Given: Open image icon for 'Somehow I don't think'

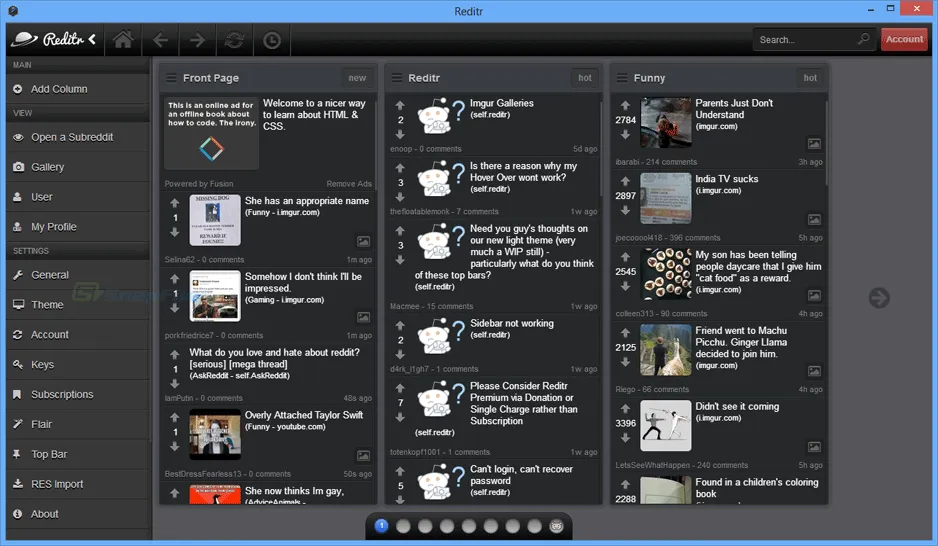Looking at the screenshot, I should coord(363,318).
